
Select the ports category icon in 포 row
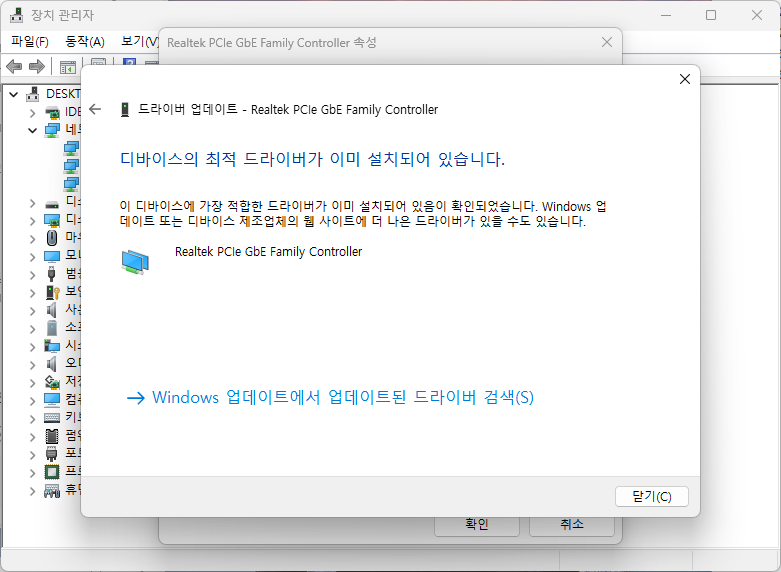(x=52, y=454)
